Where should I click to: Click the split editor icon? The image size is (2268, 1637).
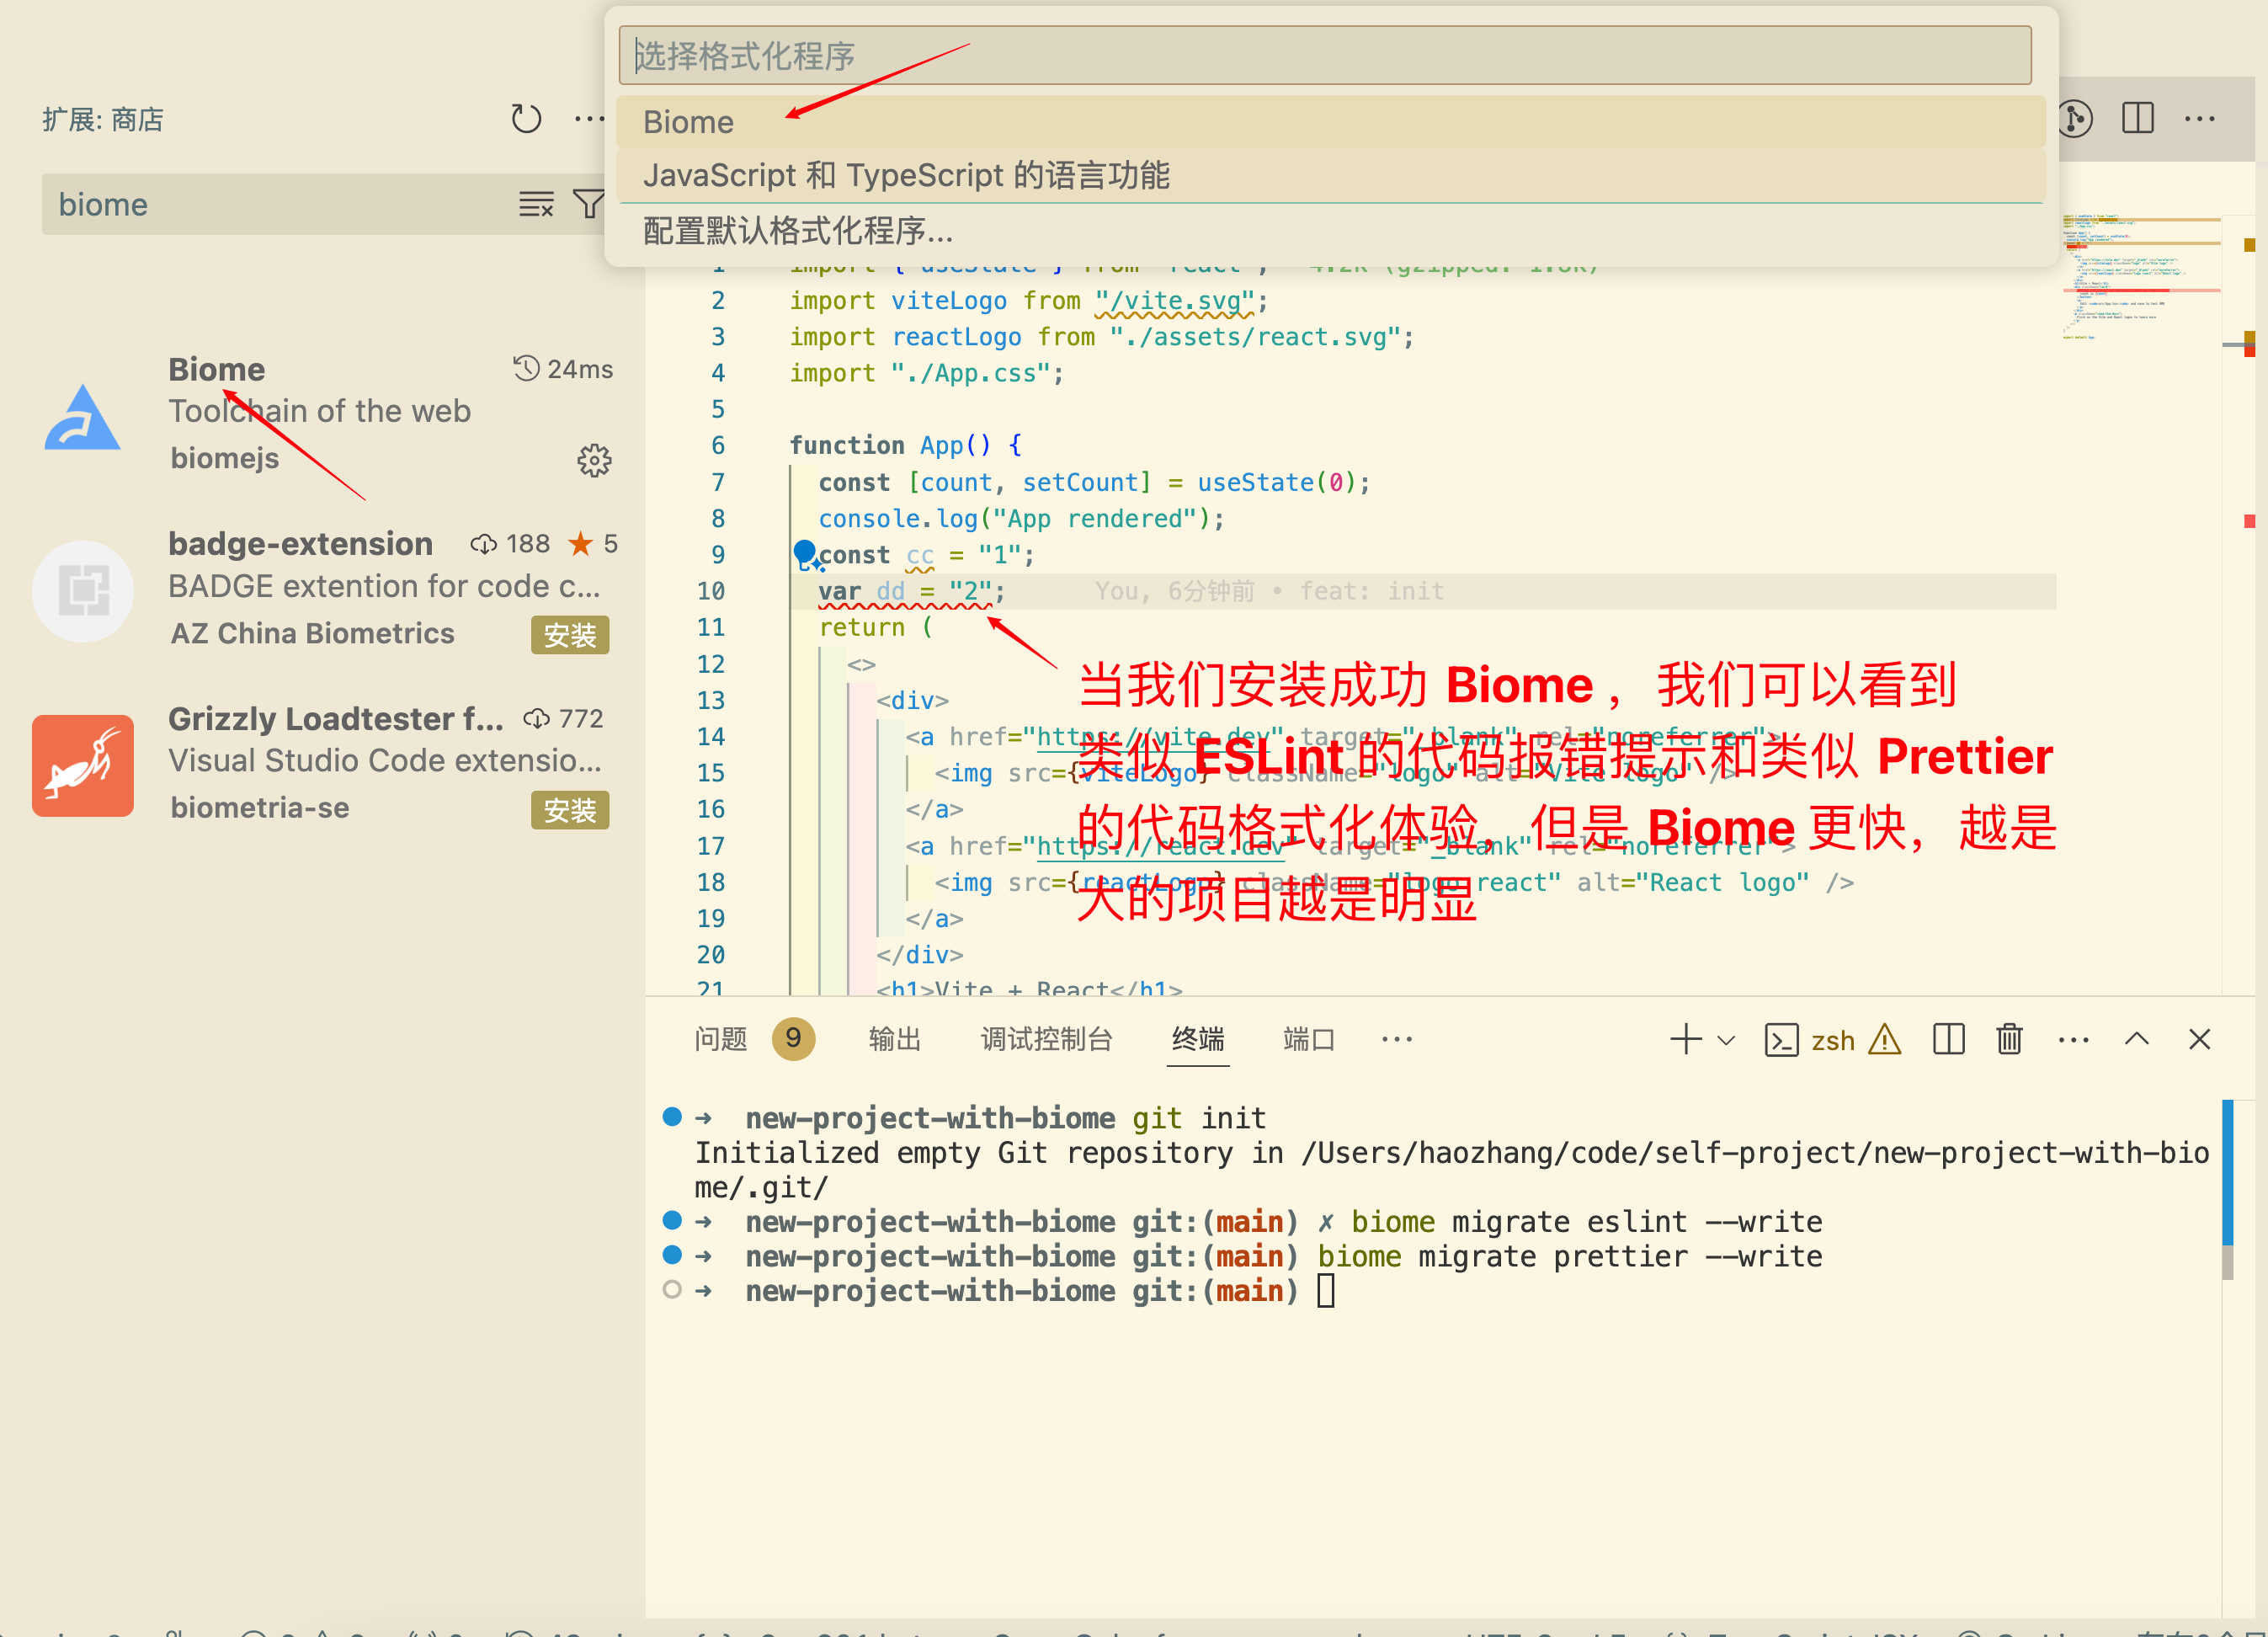click(2137, 119)
